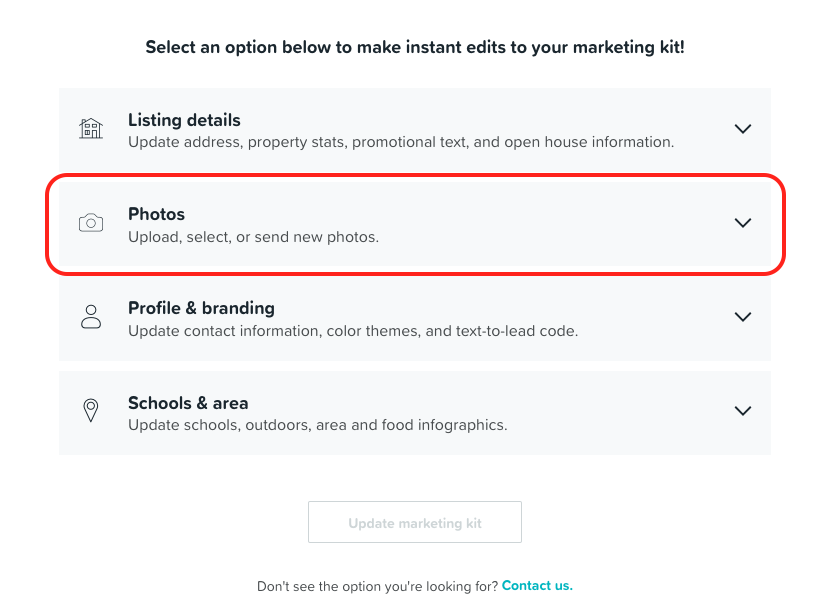Click the camera icon beside Photos
This screenshot has height=607, width=832.
pyautogui.click(x=91, y=223)
